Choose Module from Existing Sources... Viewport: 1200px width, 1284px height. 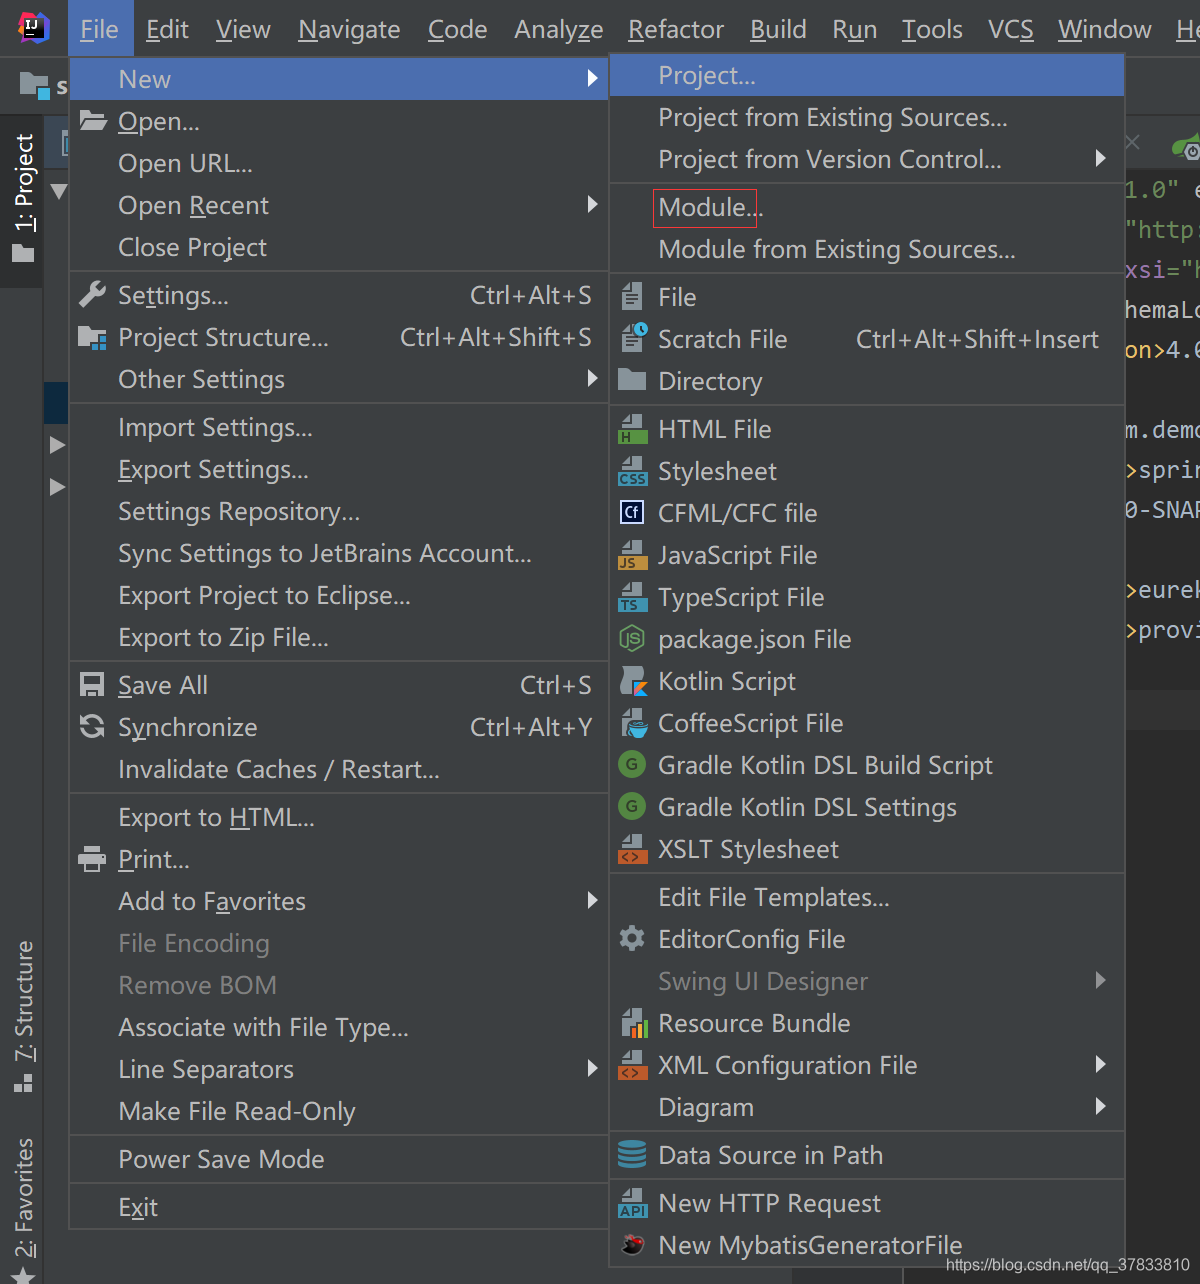tap(867, 249)
